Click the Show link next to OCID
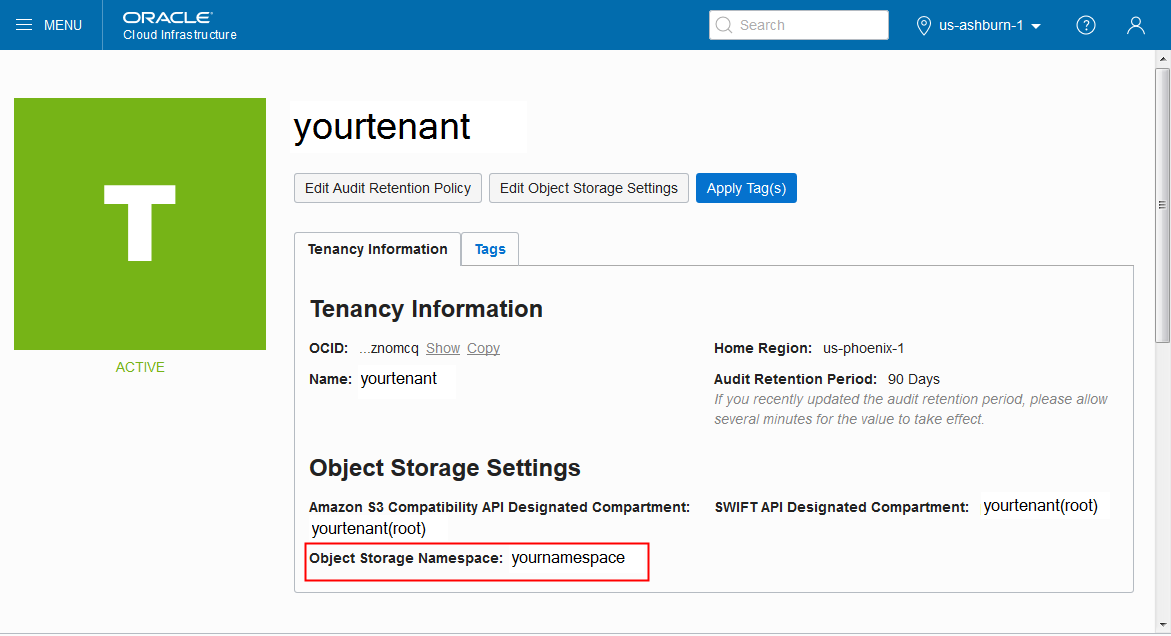 click(443, 349)
